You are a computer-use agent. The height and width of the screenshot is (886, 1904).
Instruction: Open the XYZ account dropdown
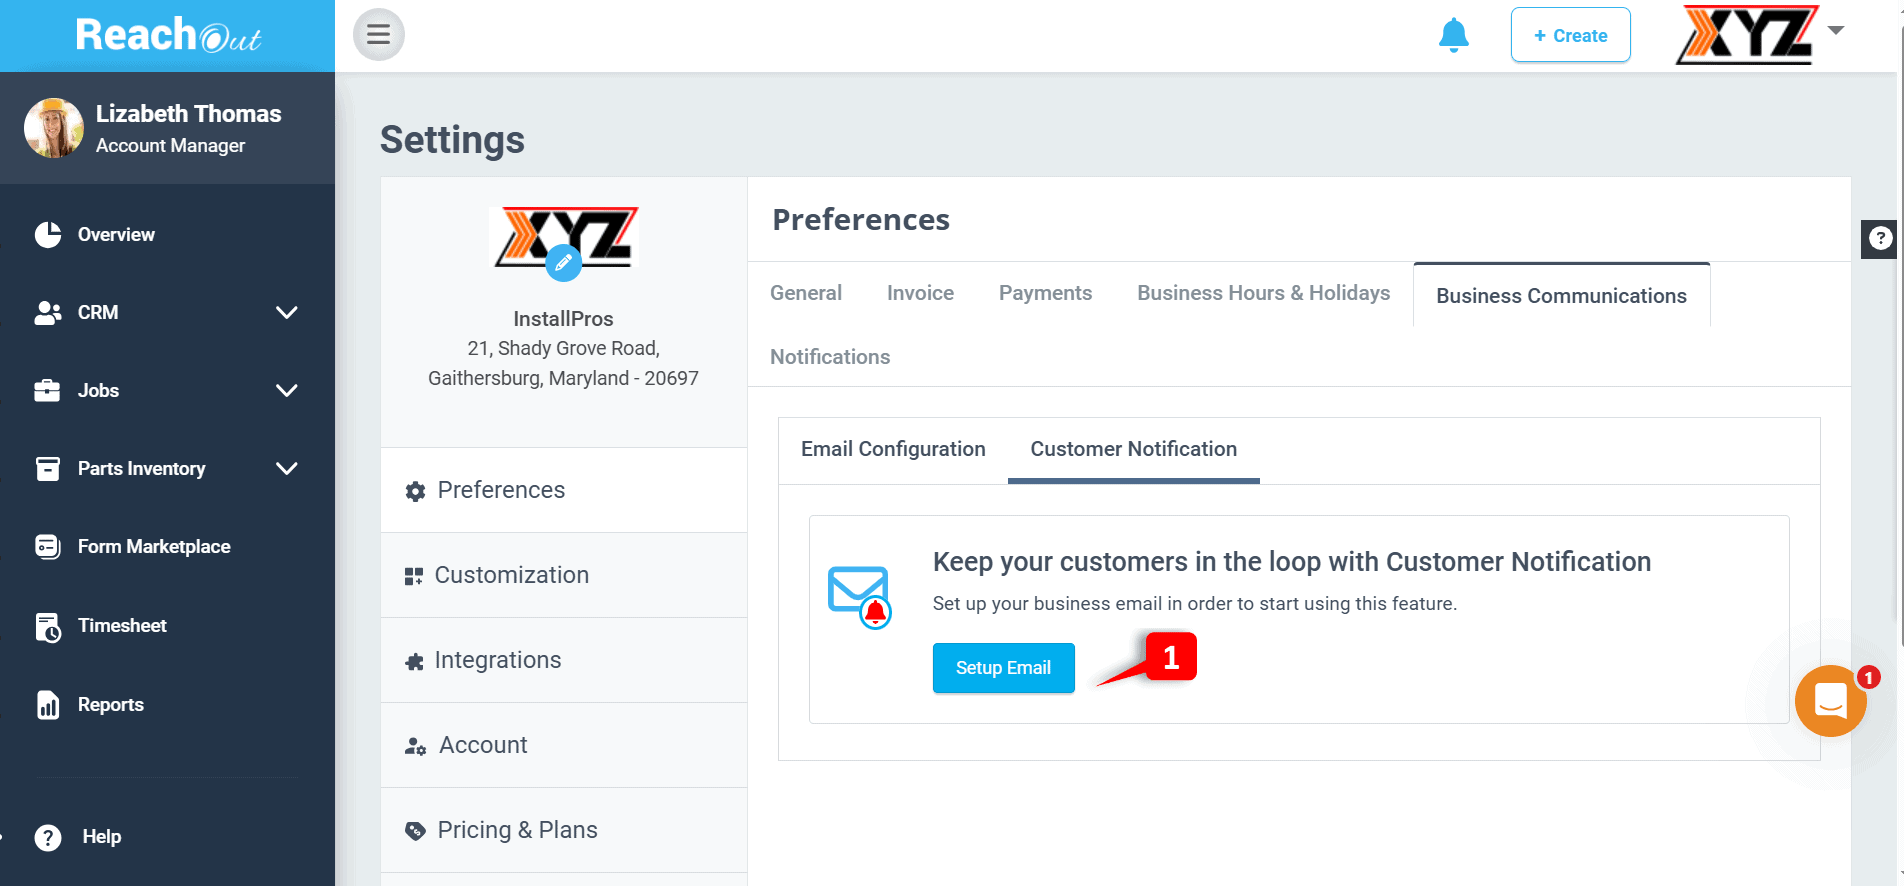(1838, 30)
